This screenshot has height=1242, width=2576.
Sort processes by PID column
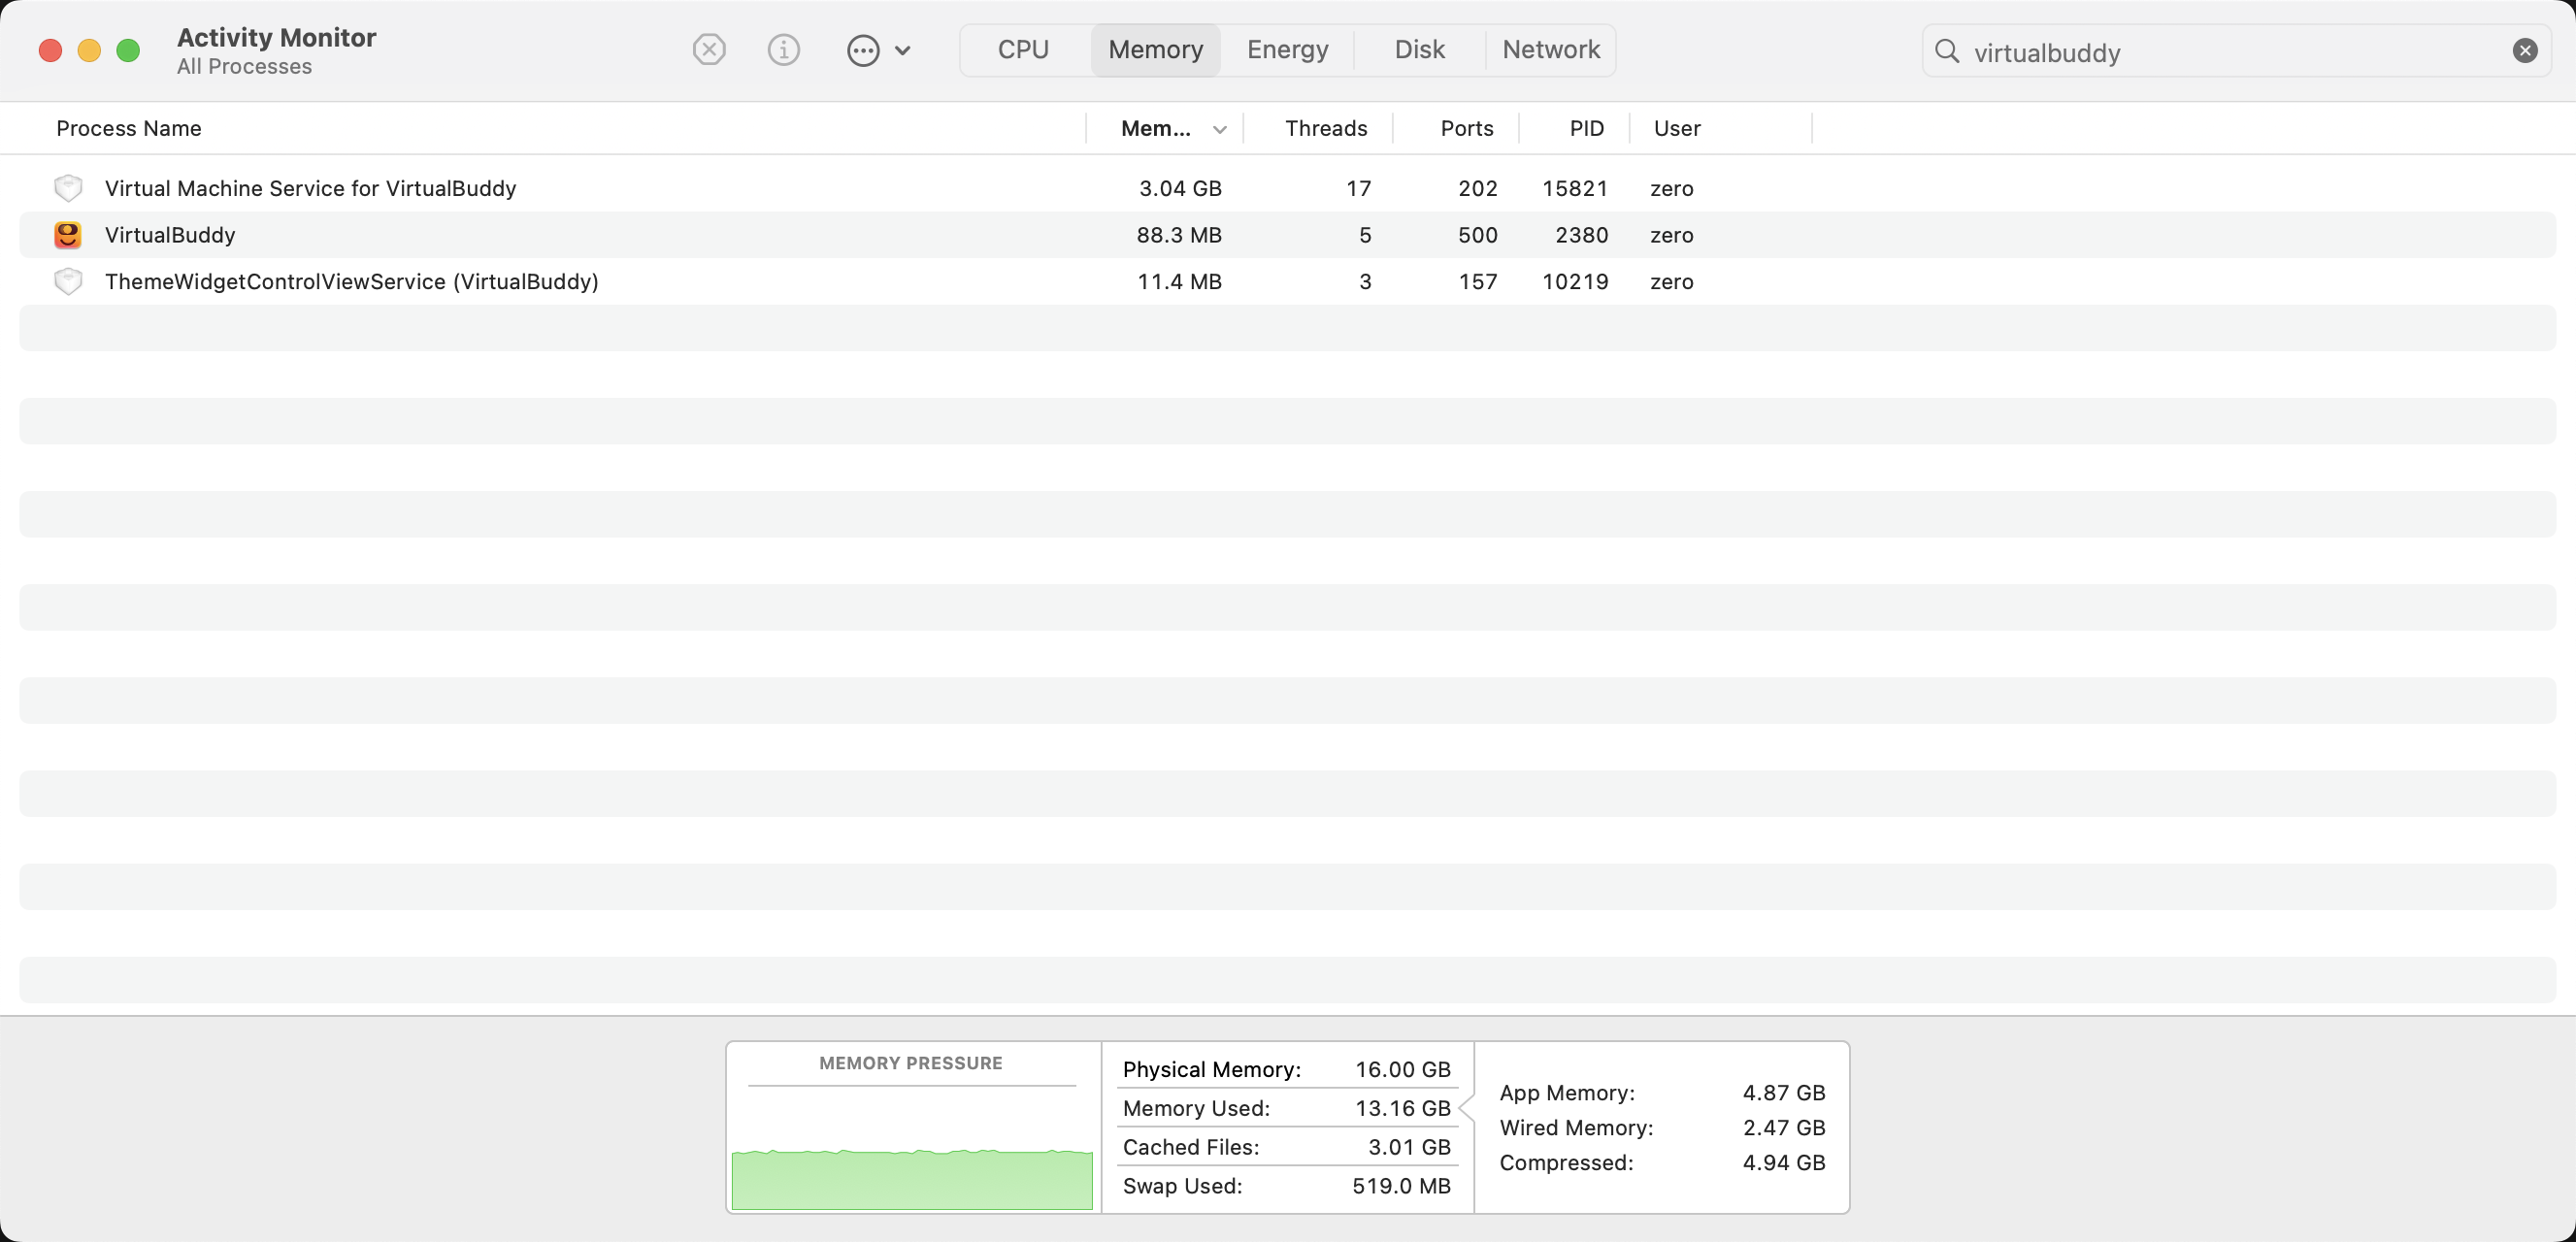(x=1586, y=128)
